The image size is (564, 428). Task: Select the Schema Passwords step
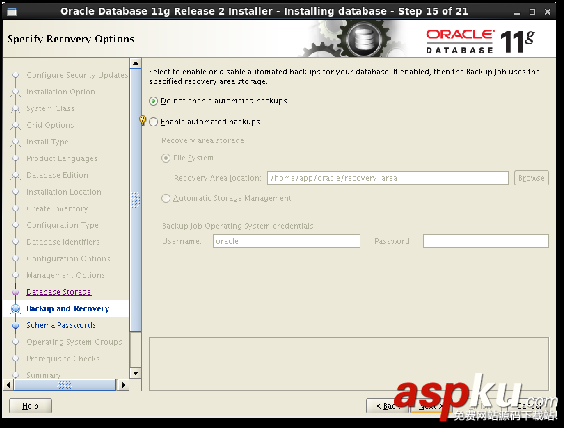61,325
